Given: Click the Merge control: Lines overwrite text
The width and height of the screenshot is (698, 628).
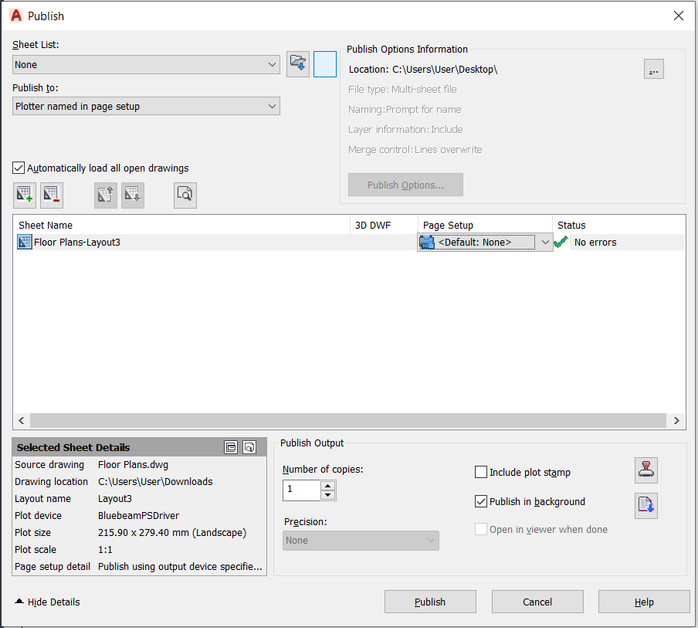Looking at the screenshot, I should point(415,150).
